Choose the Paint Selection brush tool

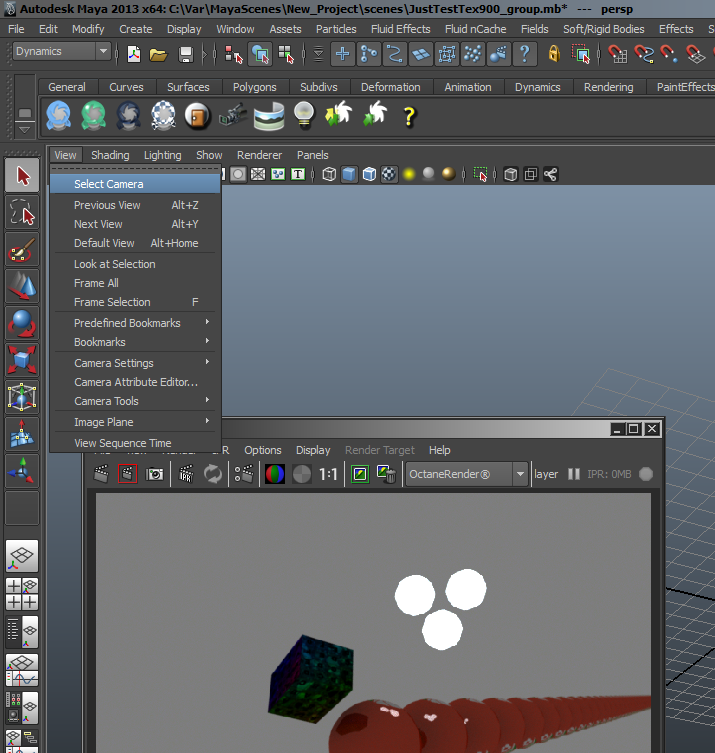22,250
